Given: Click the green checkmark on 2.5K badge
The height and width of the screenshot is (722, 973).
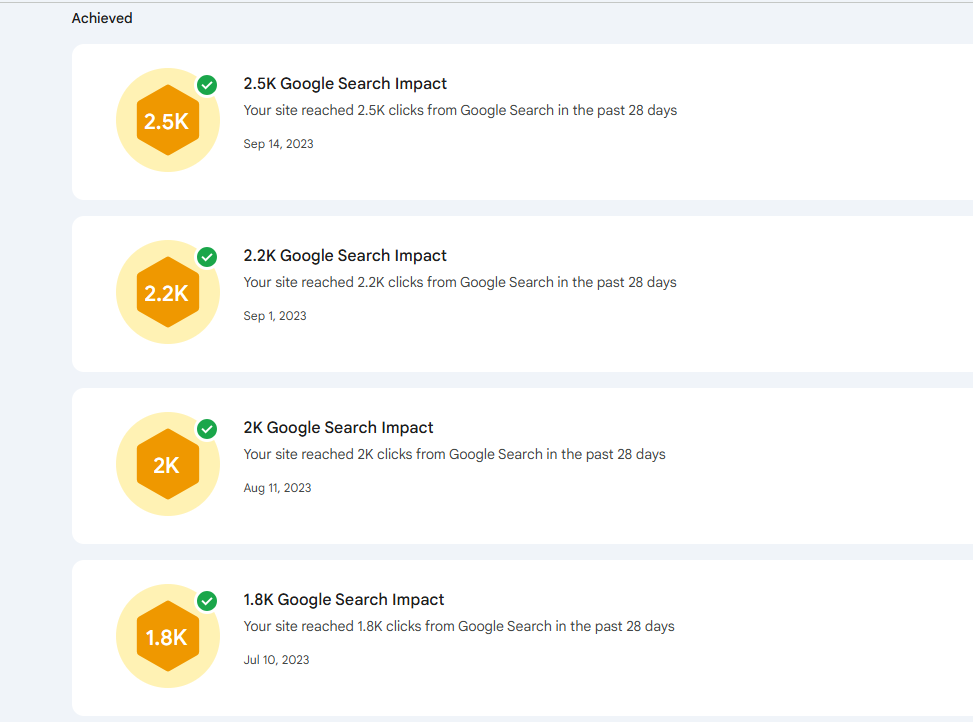Looking at the screenshot, I should tap(207, 85).
